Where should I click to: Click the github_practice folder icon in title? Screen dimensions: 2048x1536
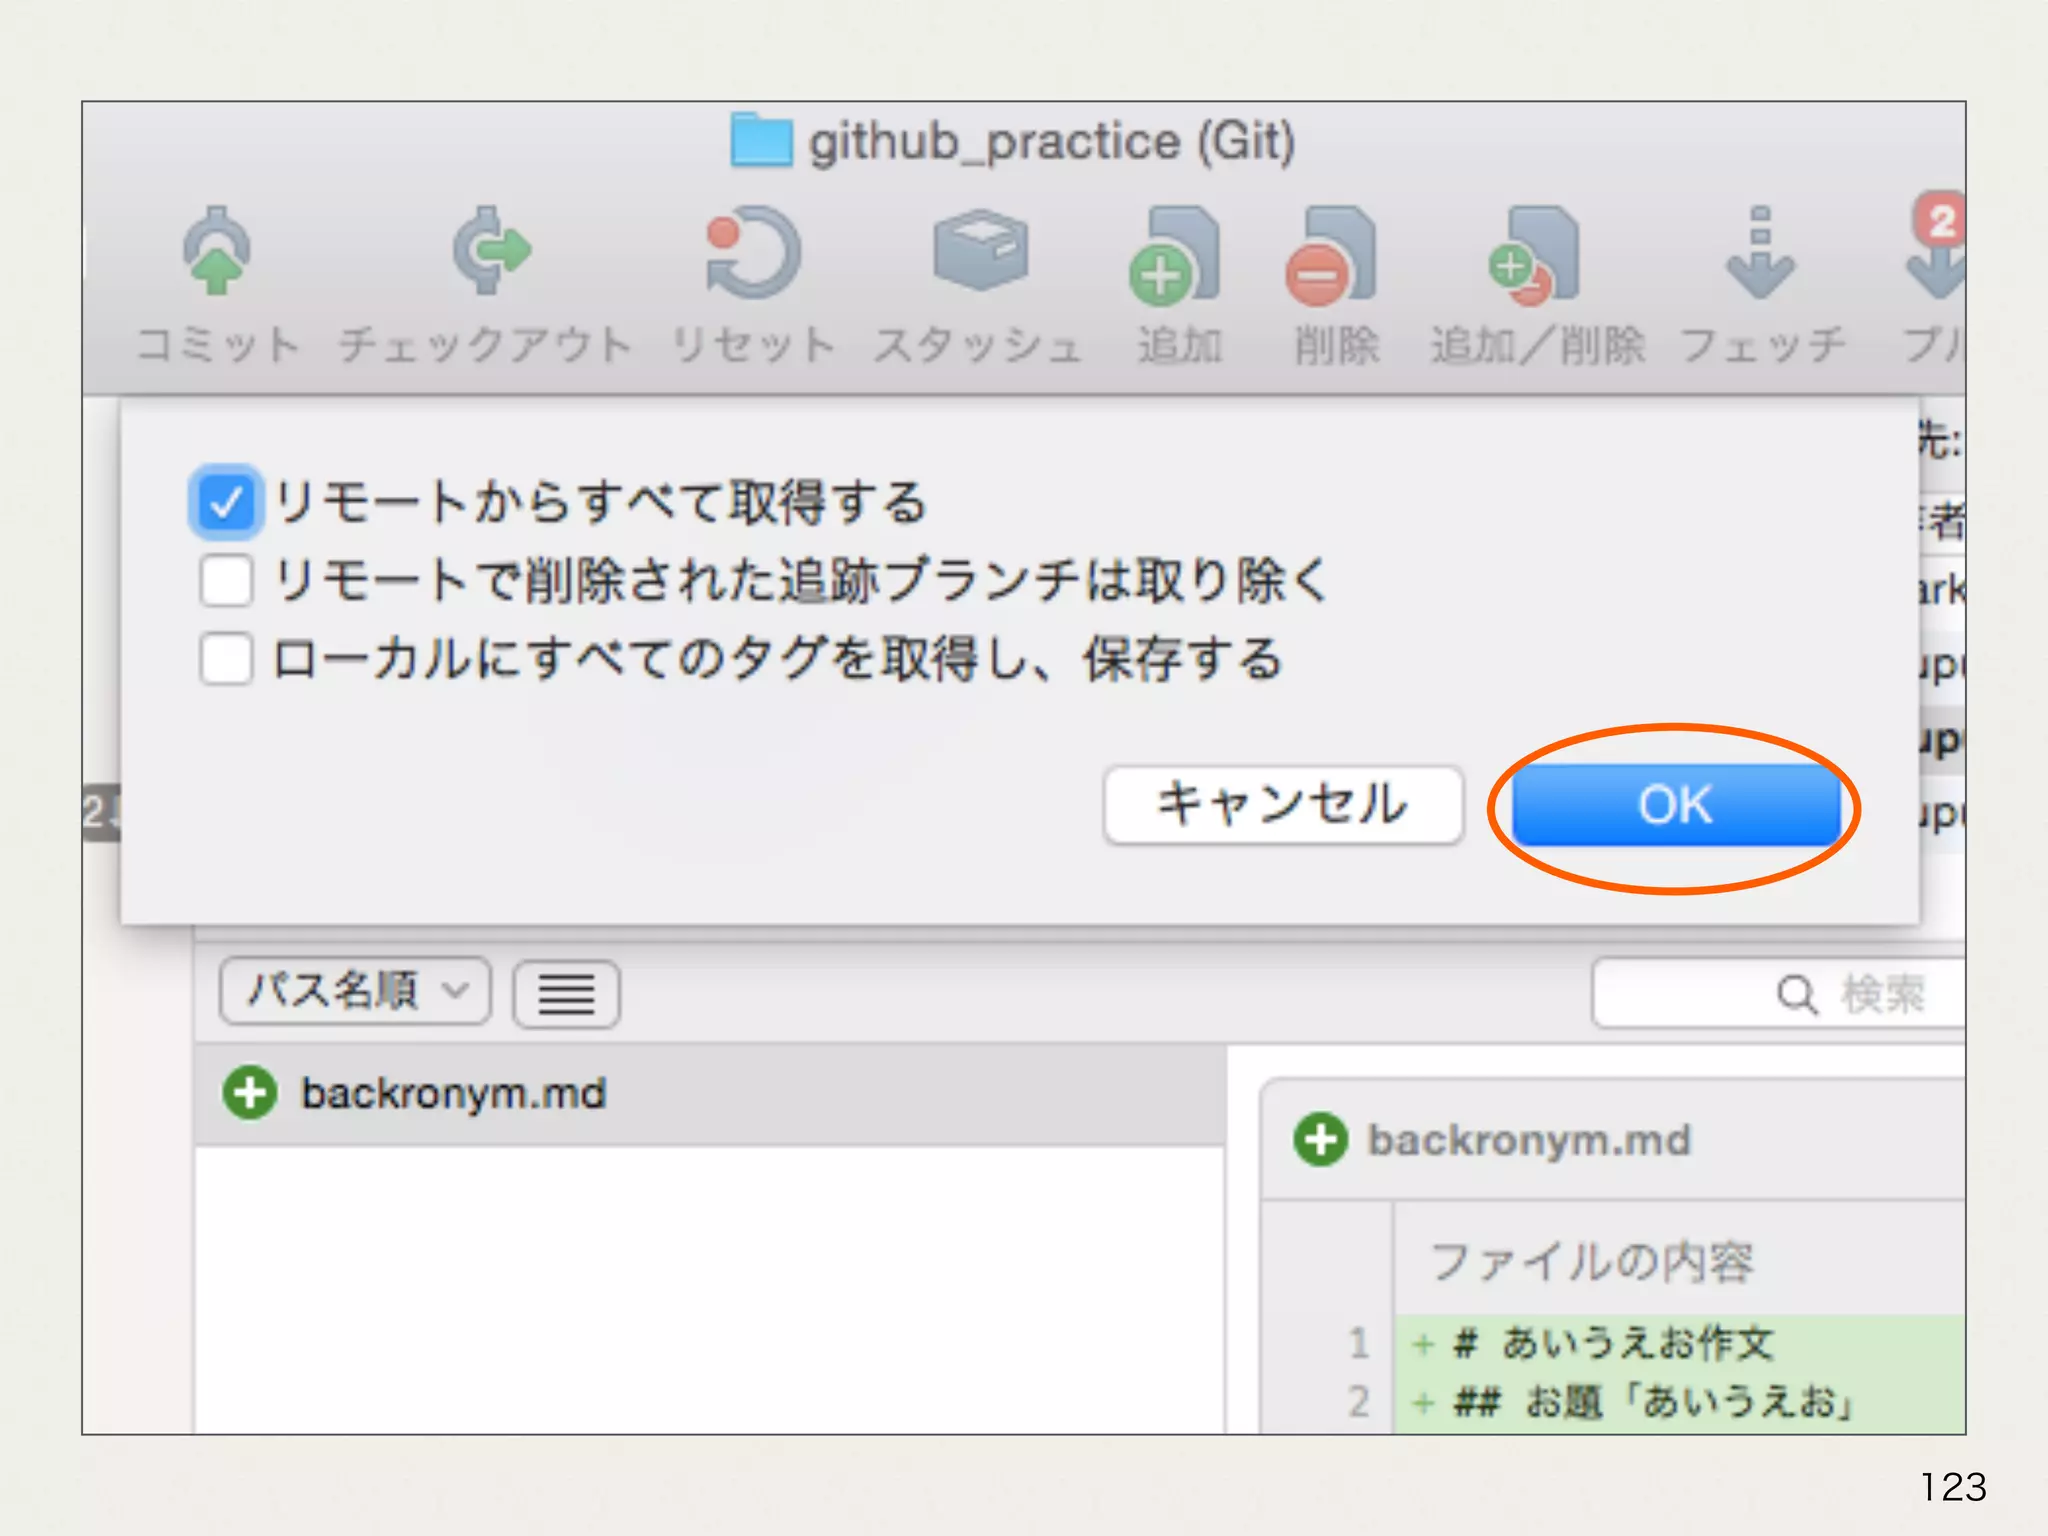click(x=761, y=141)
